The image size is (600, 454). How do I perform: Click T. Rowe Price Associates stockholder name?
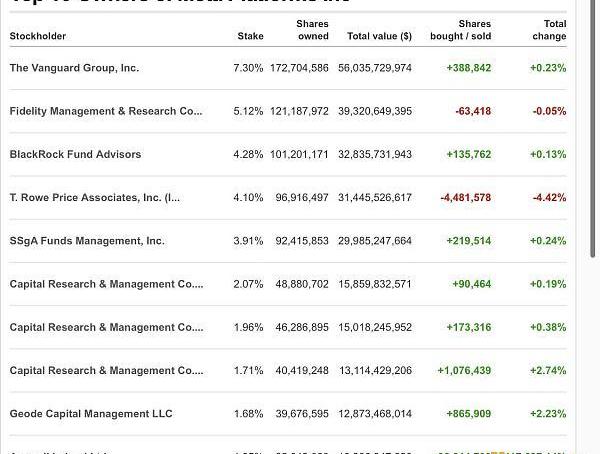click(x=95, y=197)
